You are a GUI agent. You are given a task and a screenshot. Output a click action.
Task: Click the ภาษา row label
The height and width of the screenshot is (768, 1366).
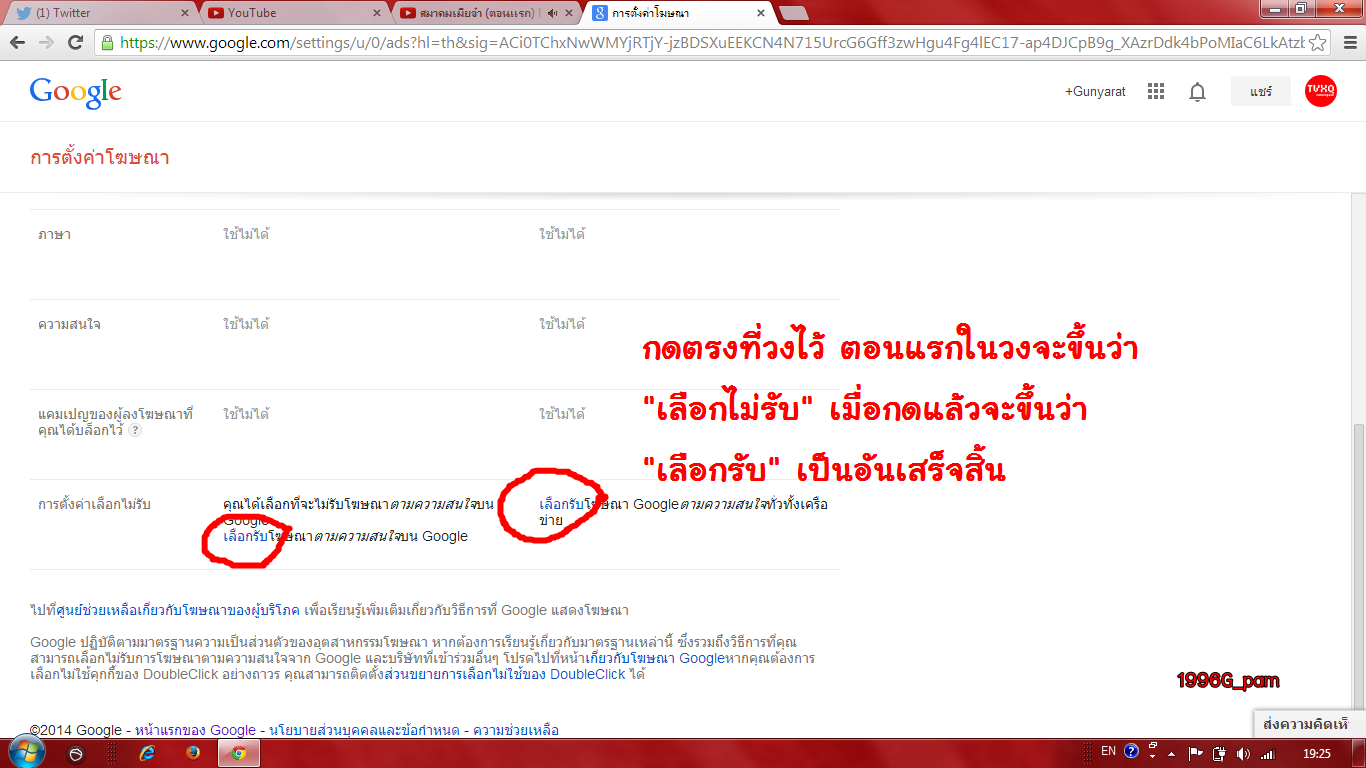(x=54, y=235)
